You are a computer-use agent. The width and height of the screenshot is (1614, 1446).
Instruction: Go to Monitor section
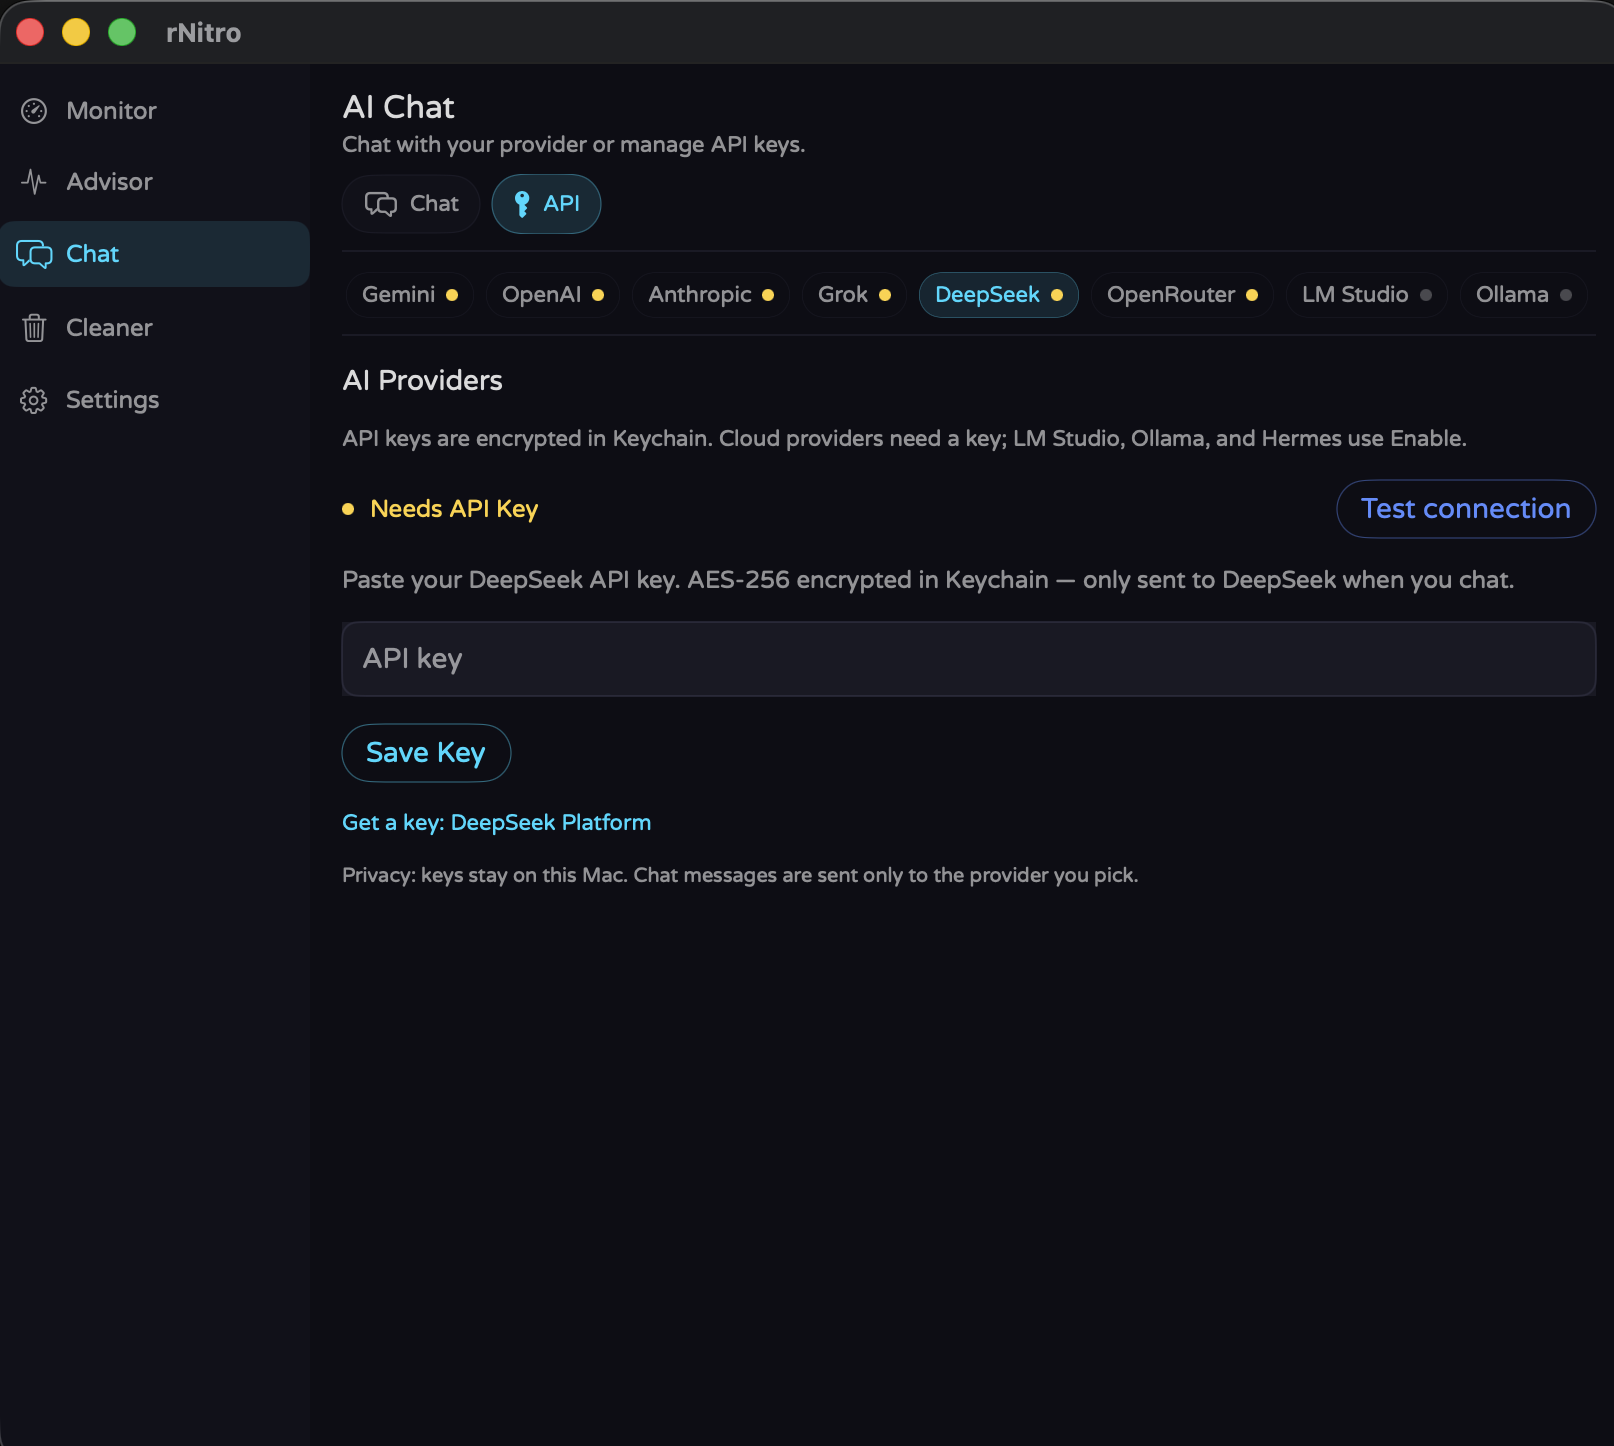(155, 111)
